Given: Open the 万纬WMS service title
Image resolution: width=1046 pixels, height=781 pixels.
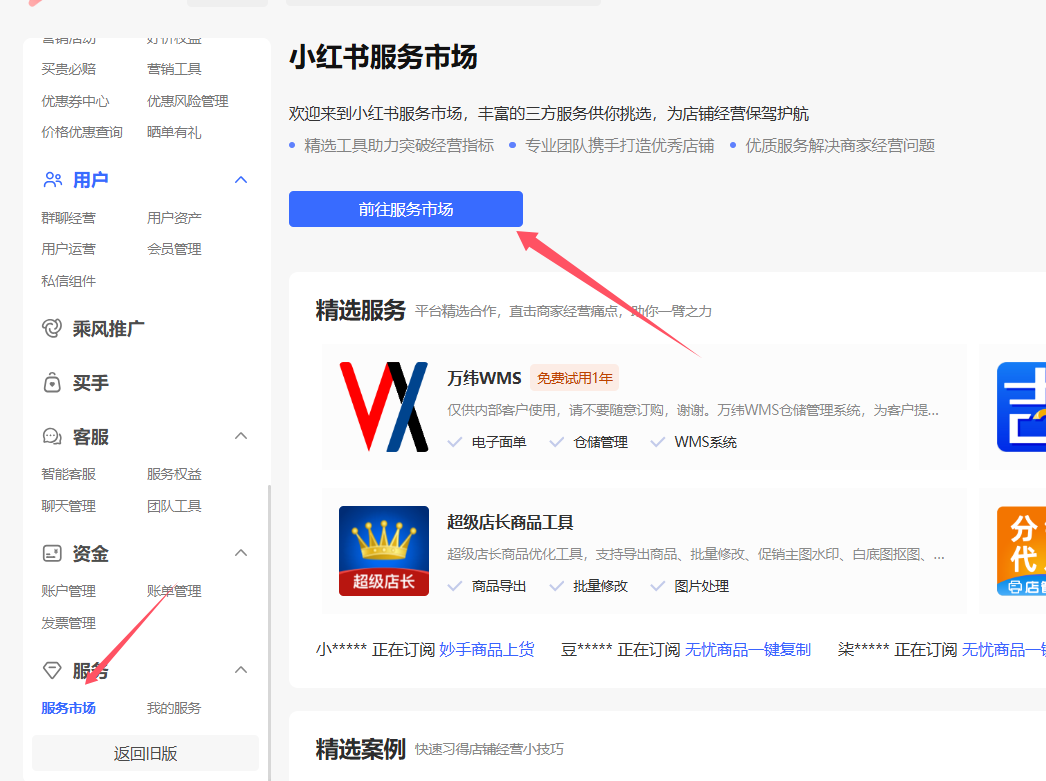Looking at the screenshot, I should coord(484,378).
